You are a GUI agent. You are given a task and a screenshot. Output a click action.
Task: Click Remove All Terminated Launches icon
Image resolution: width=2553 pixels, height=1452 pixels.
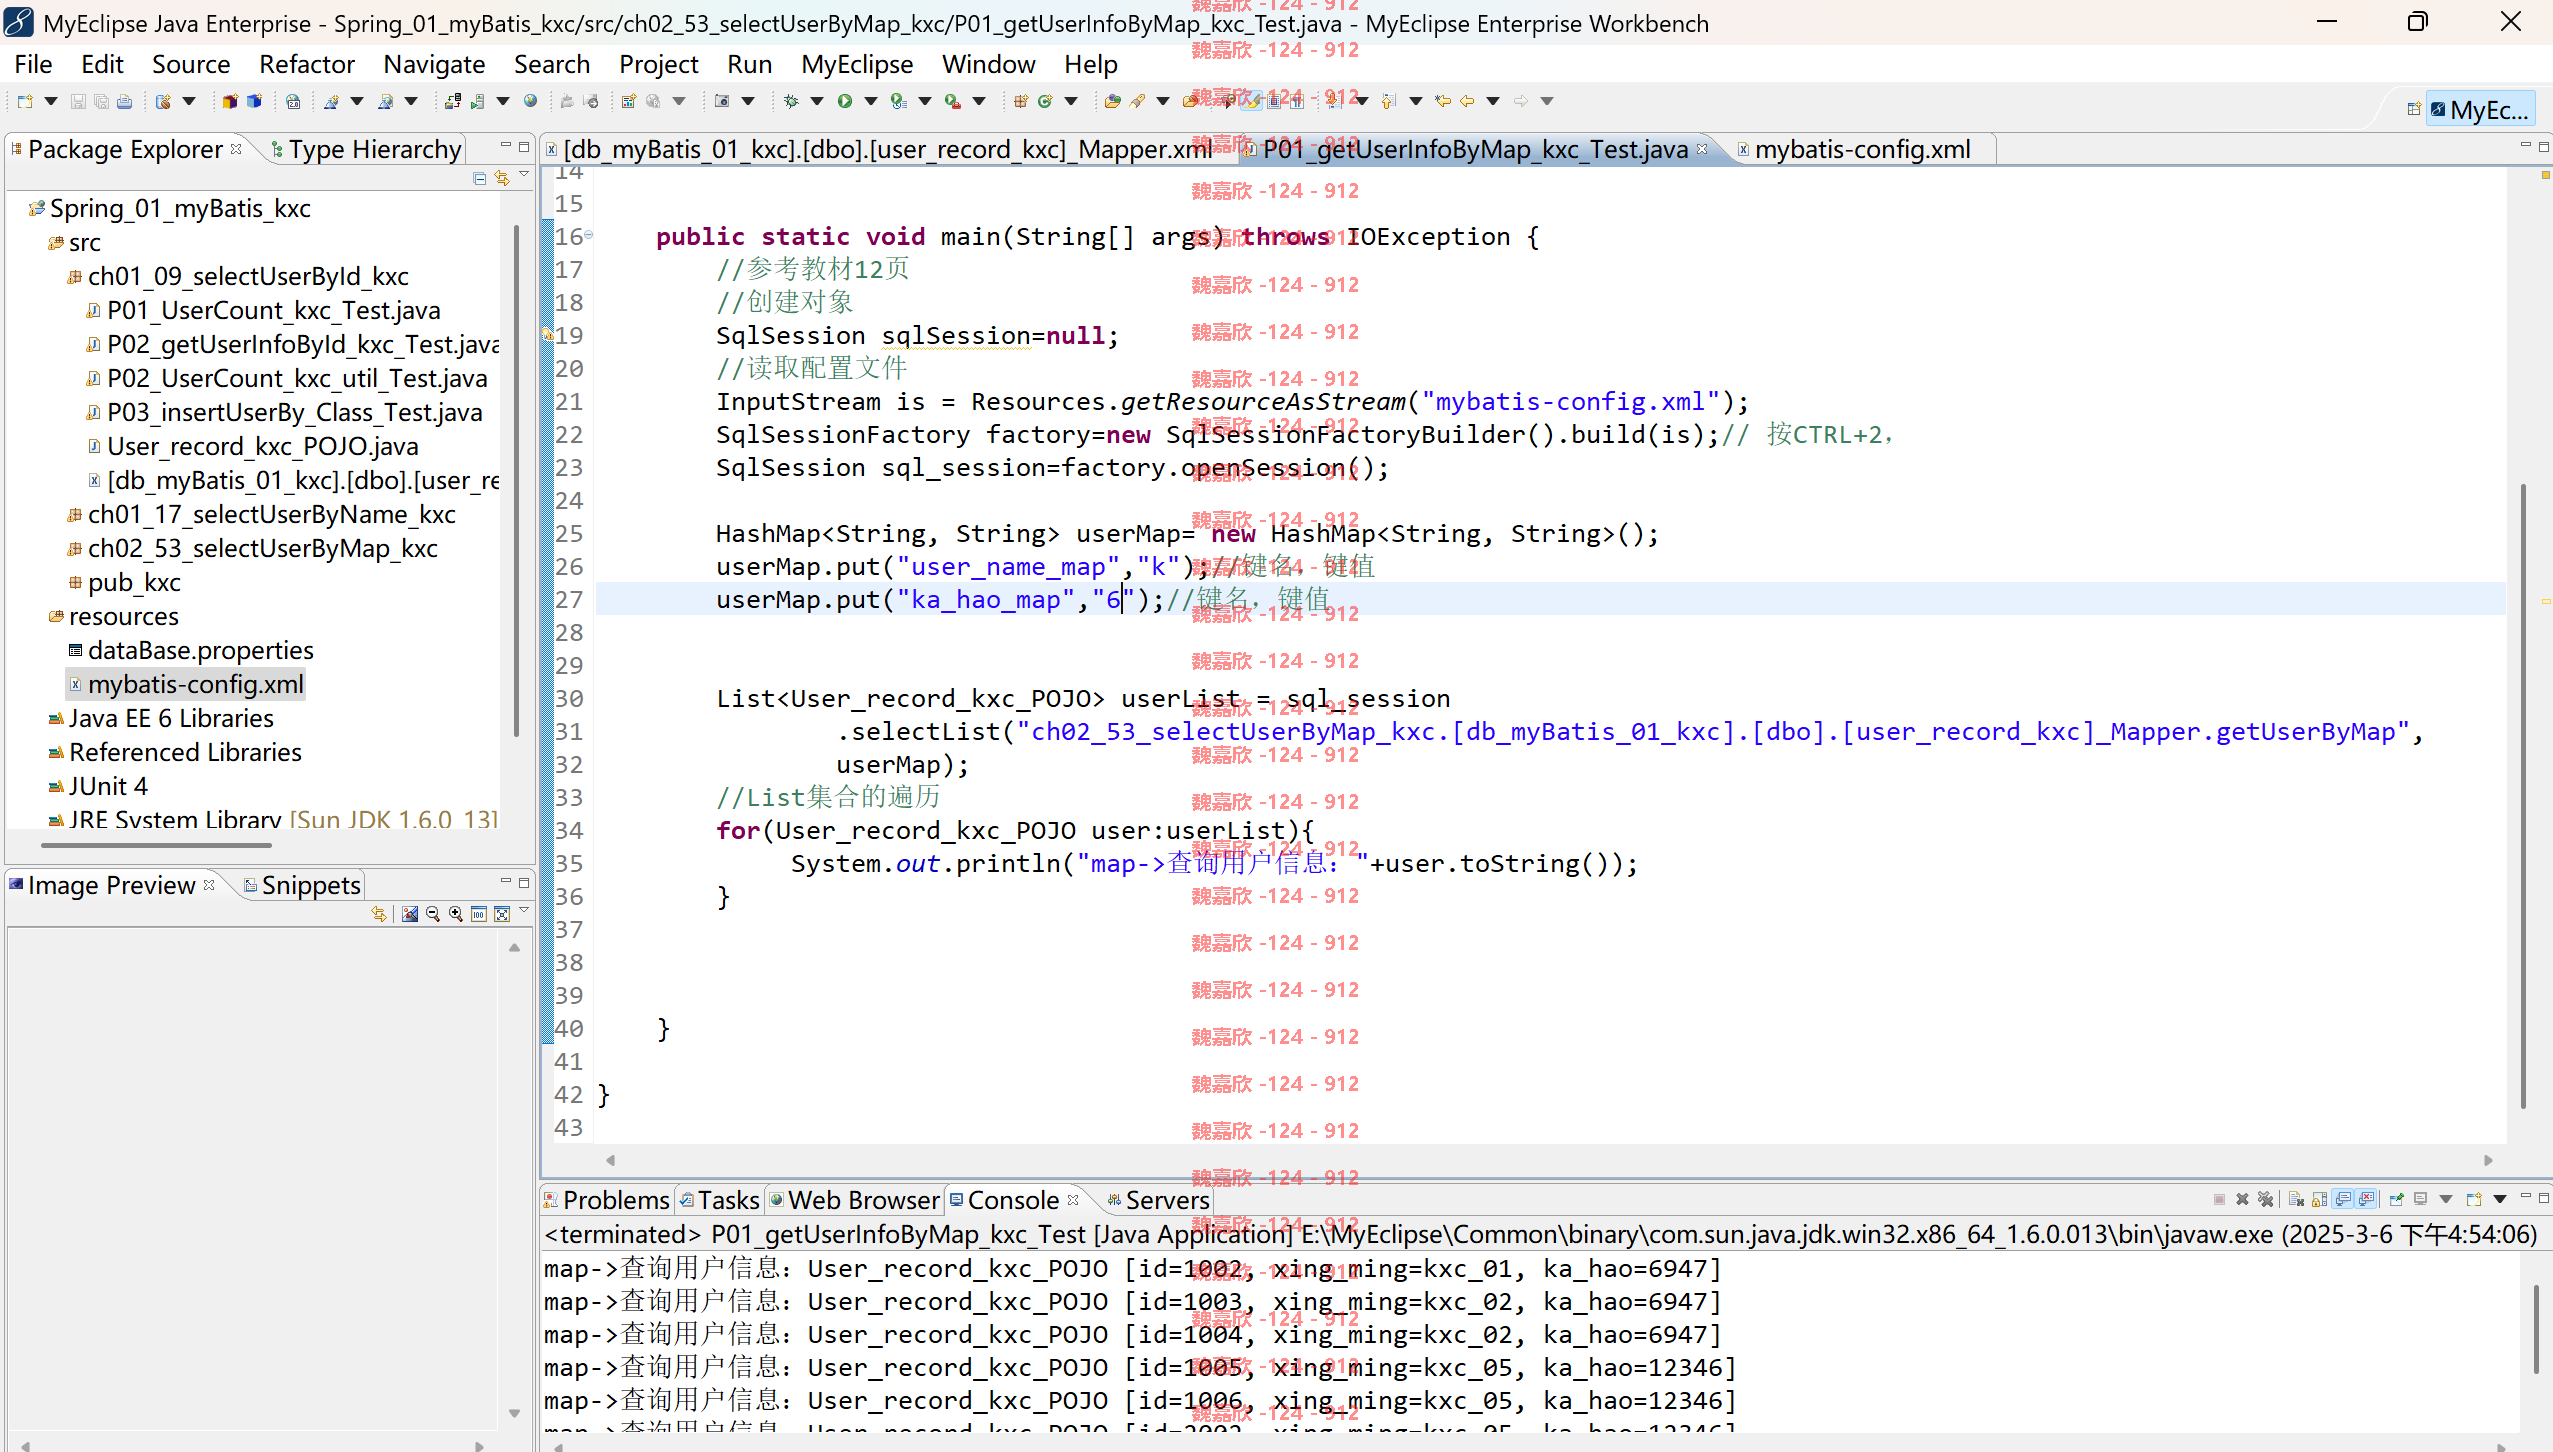point(2265,1199)
